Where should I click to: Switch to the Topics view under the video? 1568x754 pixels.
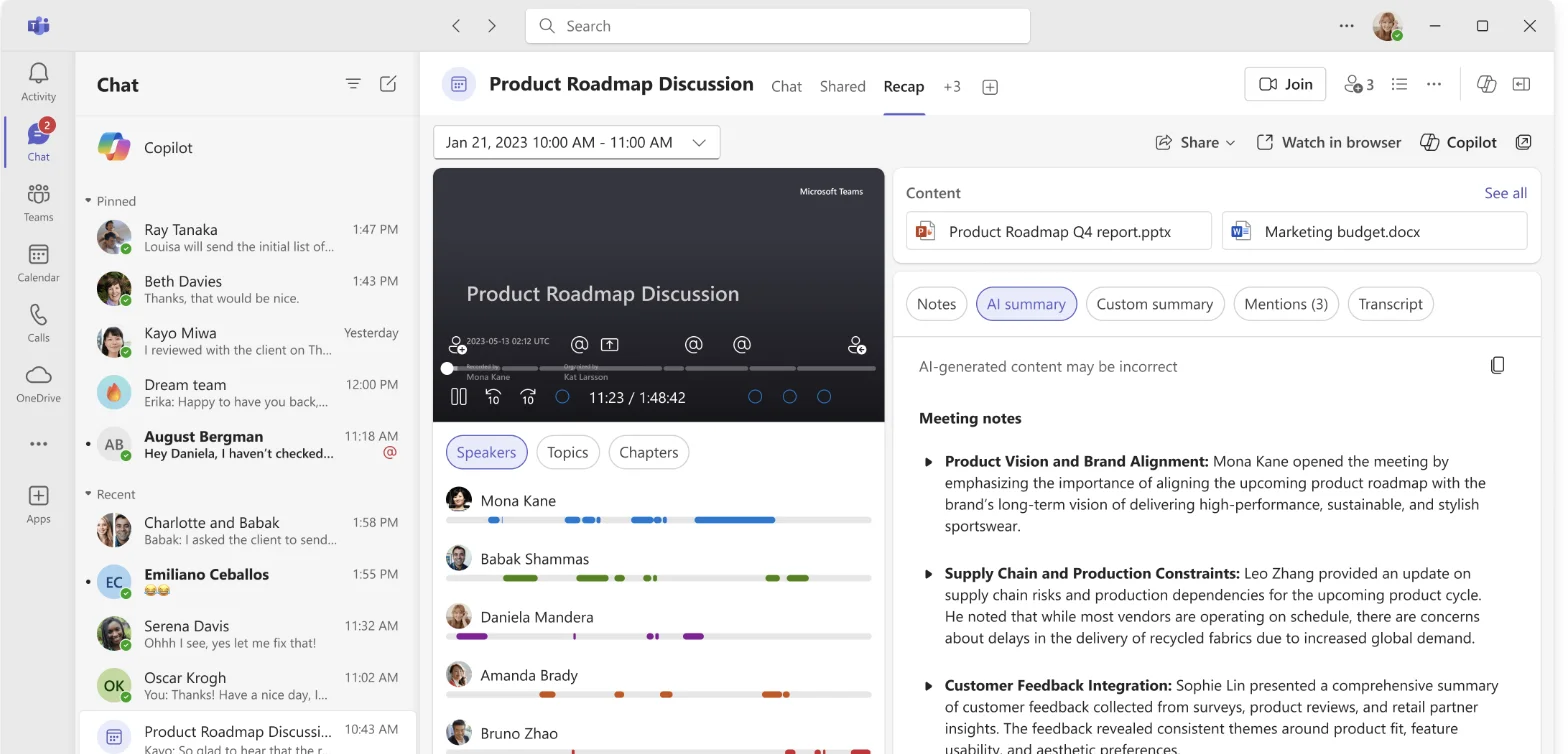coord(568,452)
